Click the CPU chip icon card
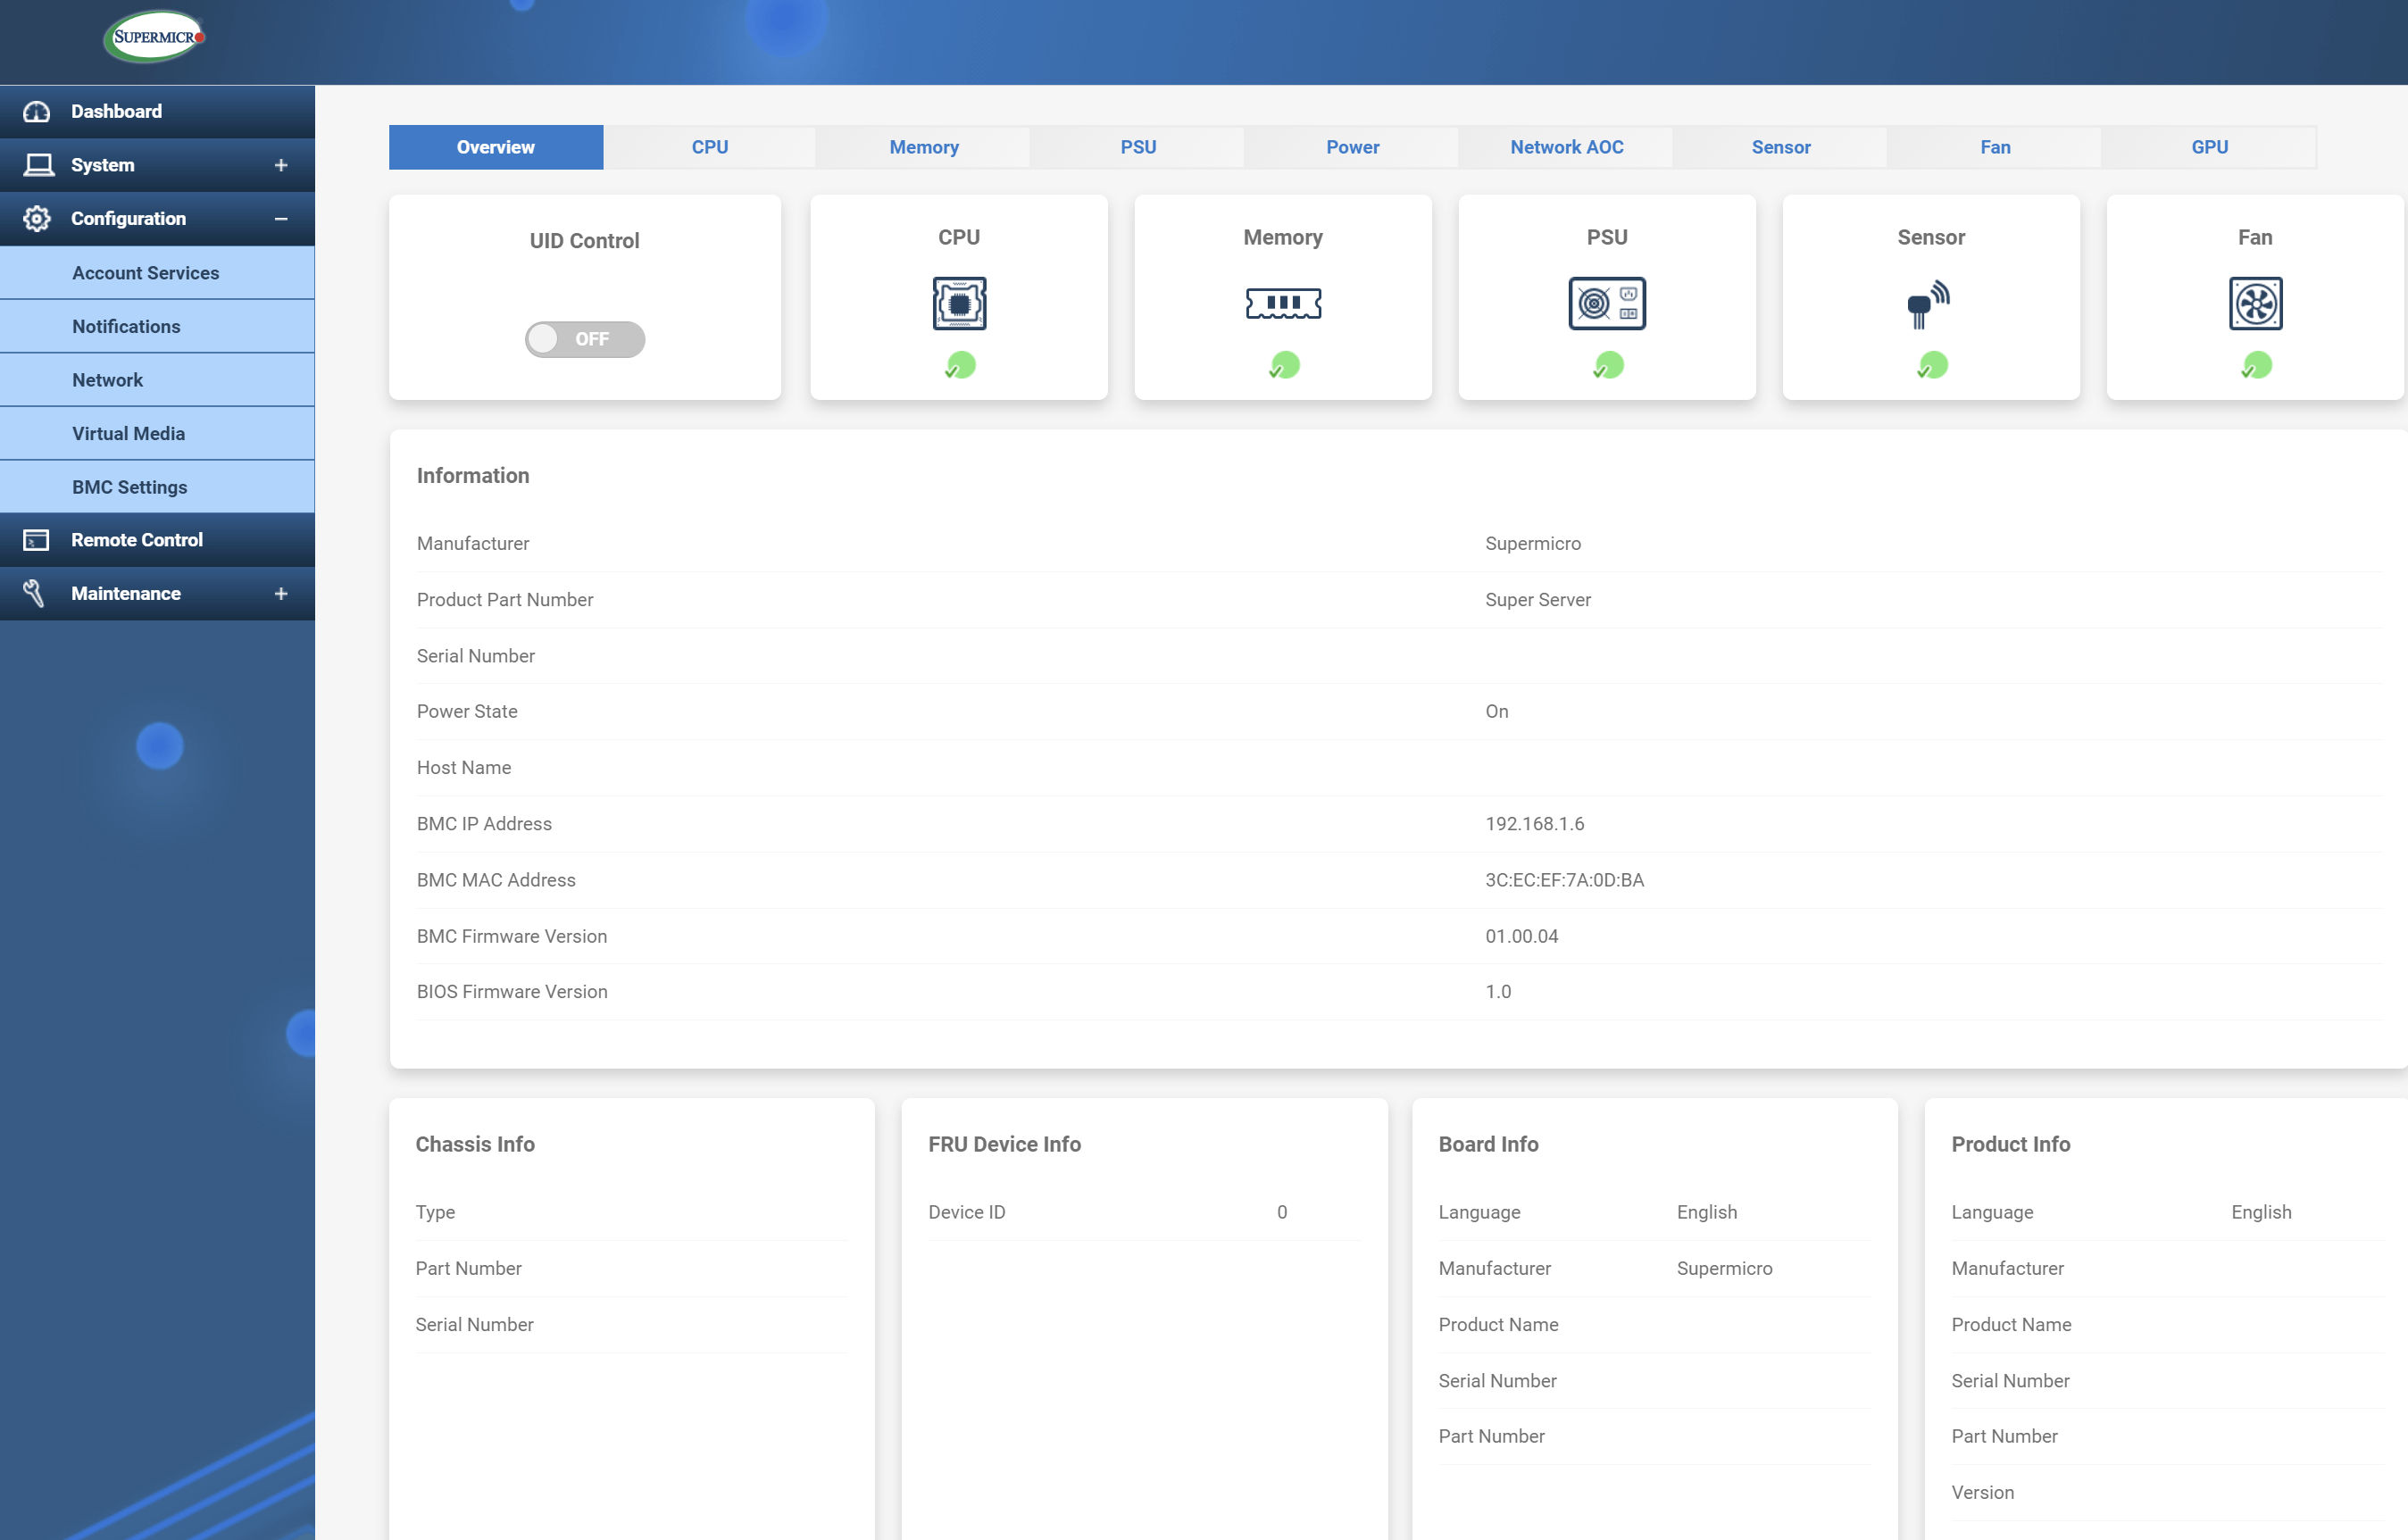This screenshot has height=1540, width=2408. [958, 303]
